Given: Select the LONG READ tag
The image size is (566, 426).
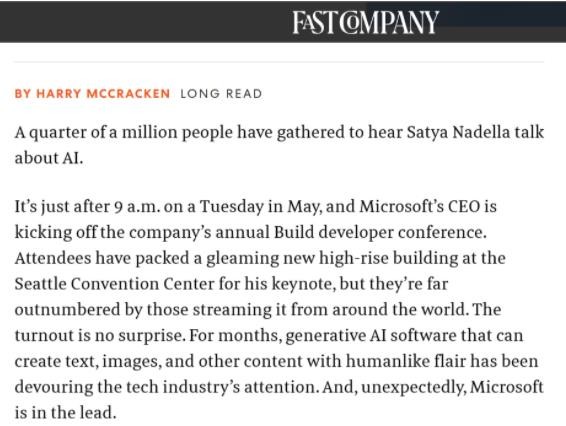Looking at the screenshot, I should (x=221, y=94).
